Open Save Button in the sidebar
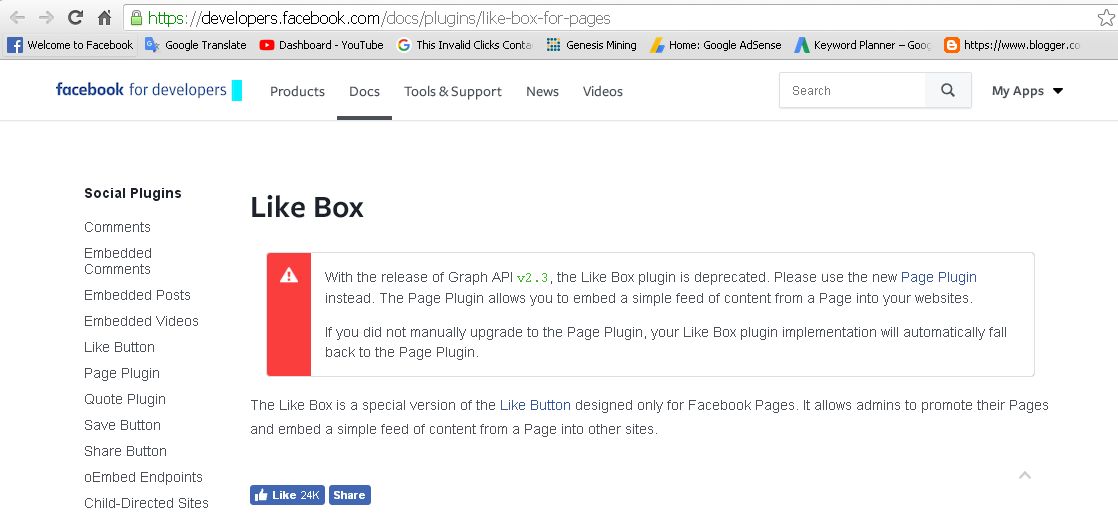 (123, 425)
